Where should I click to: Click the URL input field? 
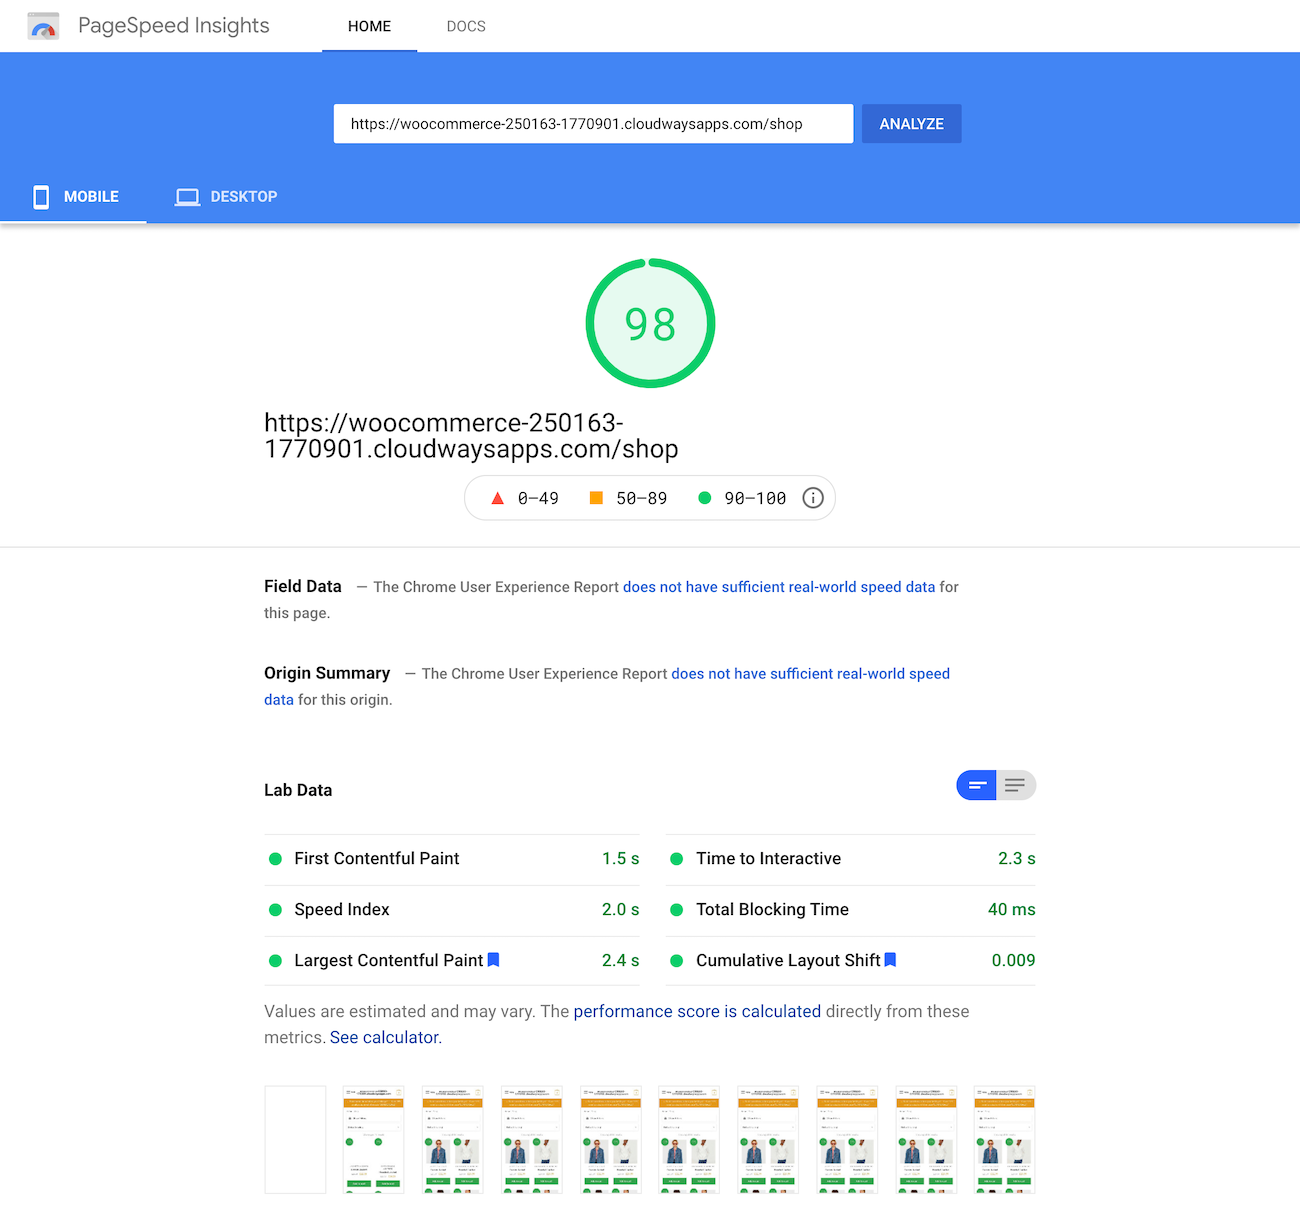tap(593, 124)
